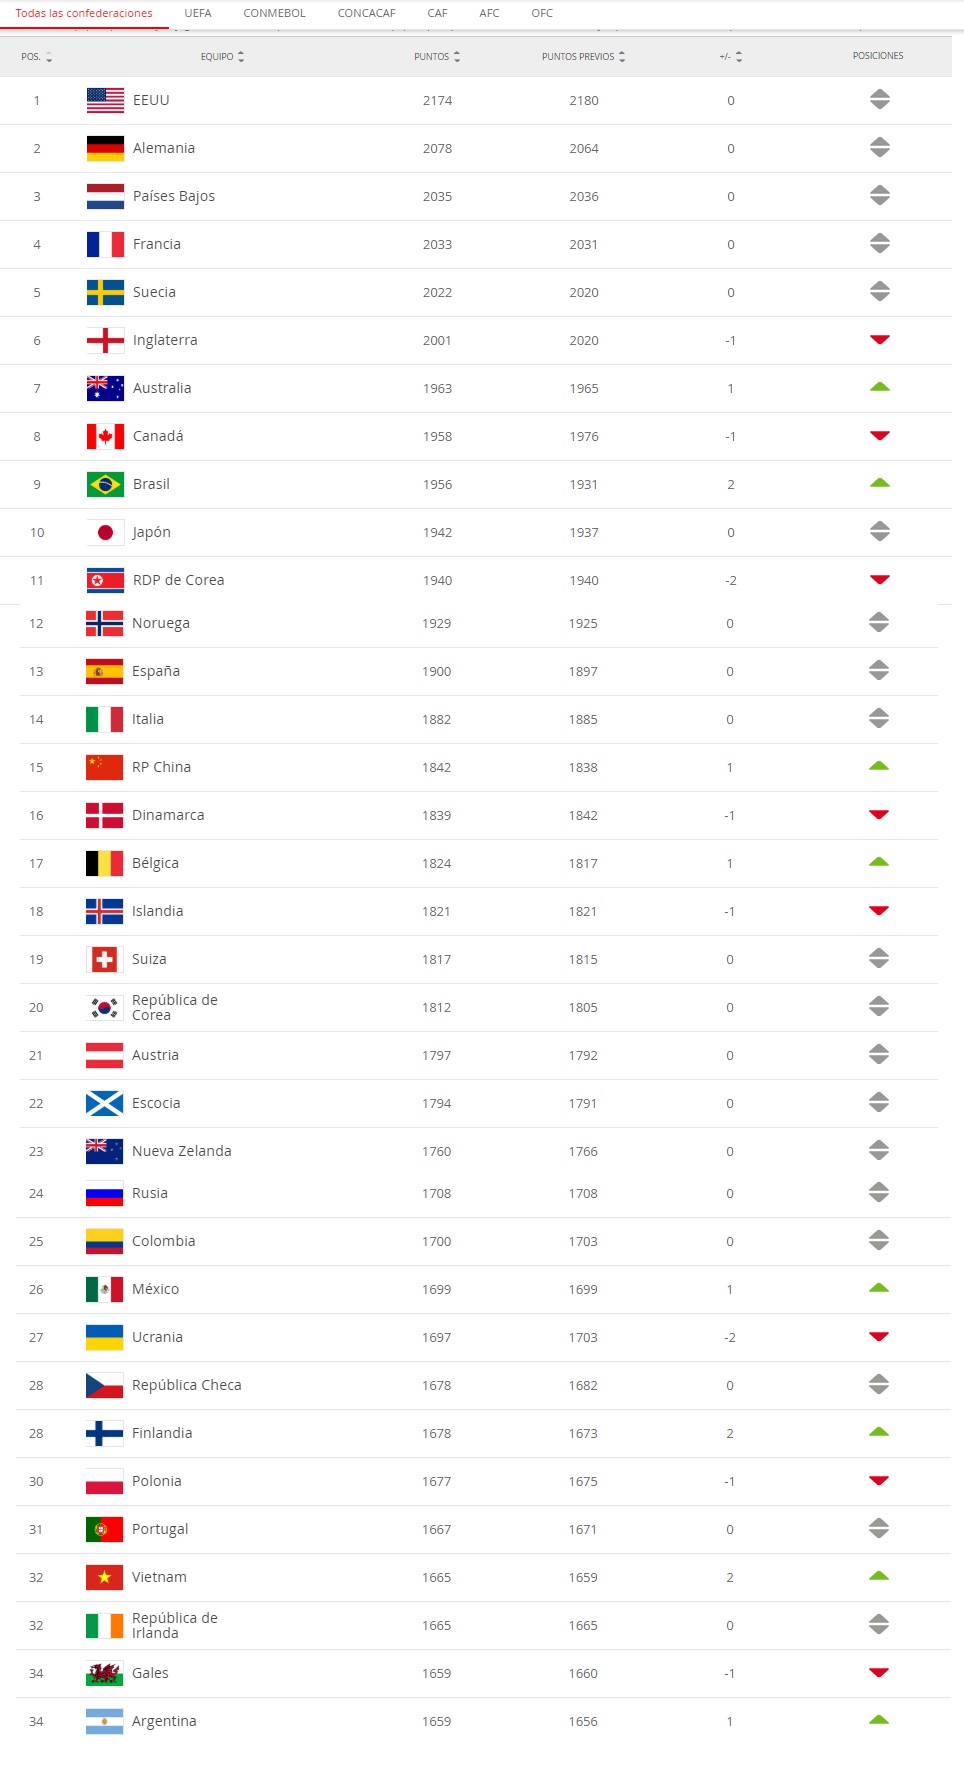
Task: Select the CONCACAF tab
Action: pyautogui.click(x=366, y=13)
